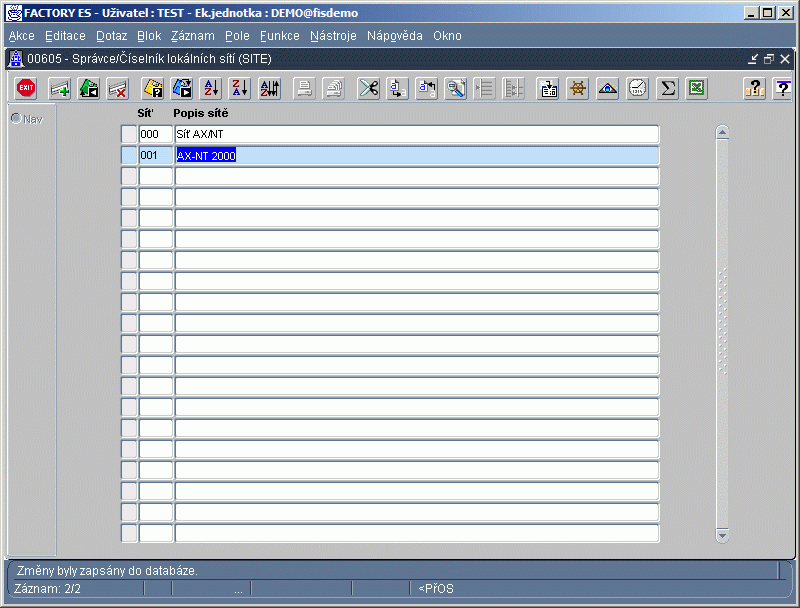Select the row marker next to 000
Viewport: 800px width, 608px height.
129,134
